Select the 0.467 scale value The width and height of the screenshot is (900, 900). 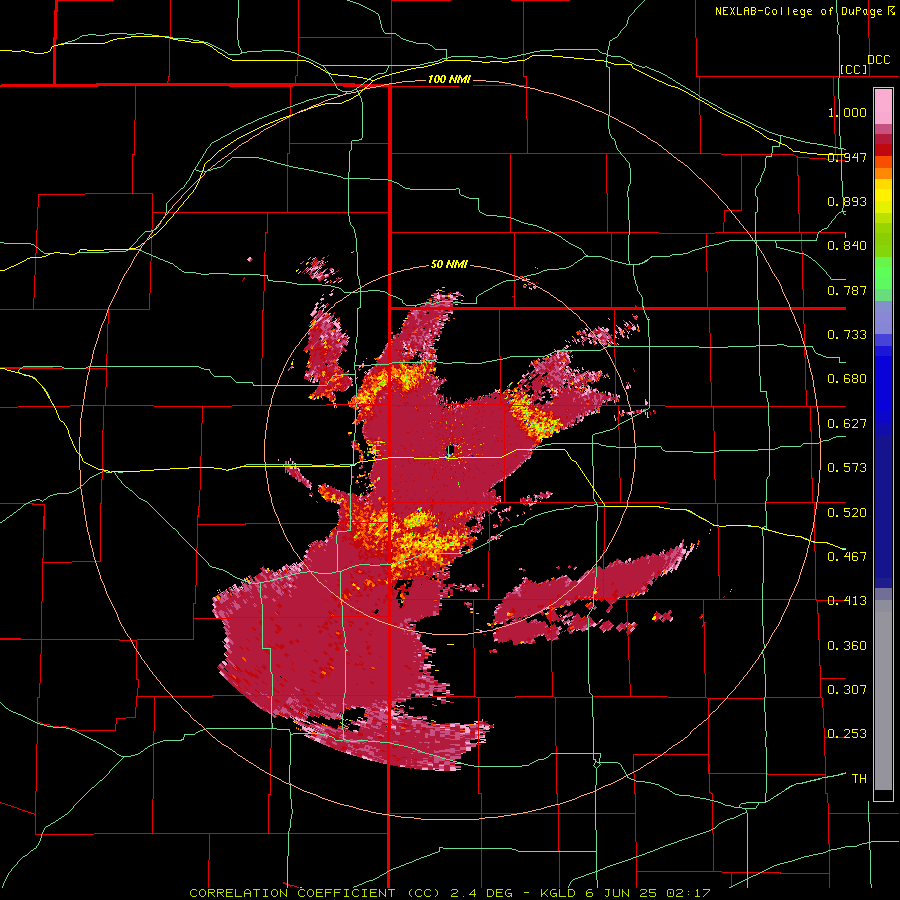click(x=847, y=557)
